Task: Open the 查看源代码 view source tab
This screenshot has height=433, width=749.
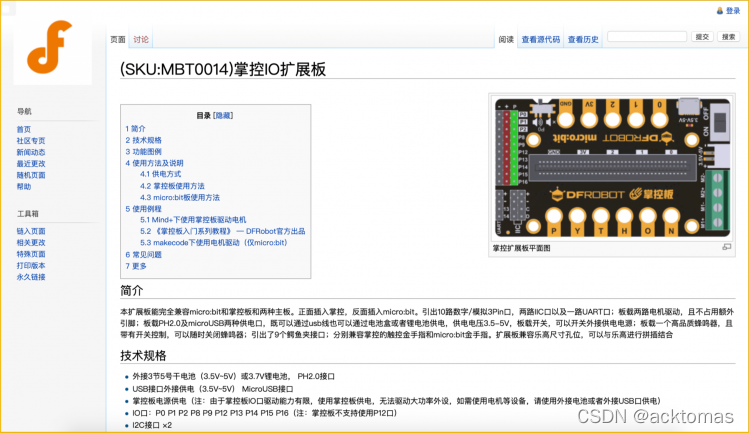Action: click(x=541, y=39)
